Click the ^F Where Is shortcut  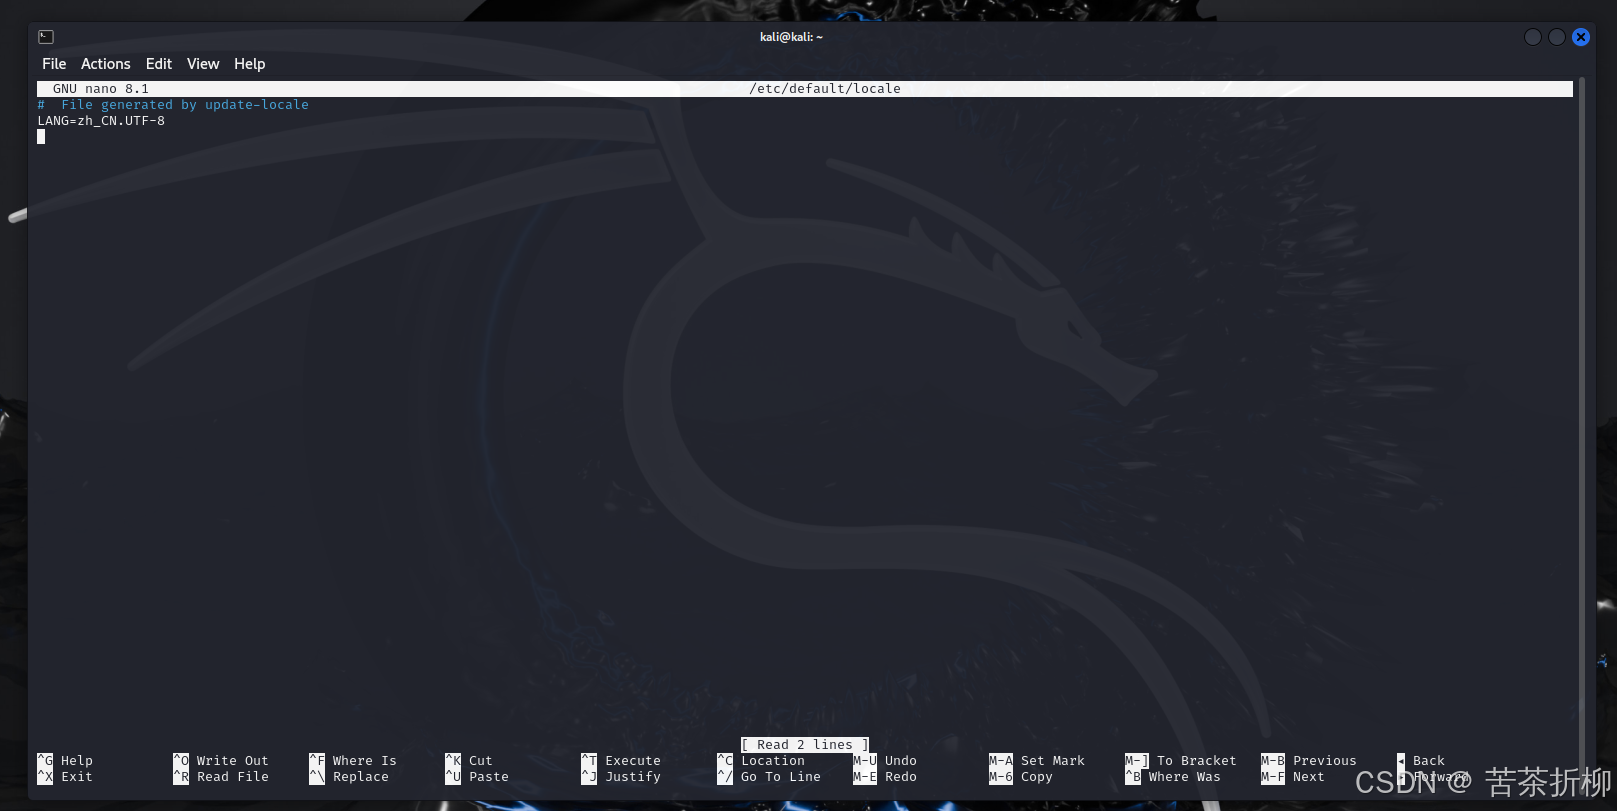pyautogui.click(x=353, y=761)
